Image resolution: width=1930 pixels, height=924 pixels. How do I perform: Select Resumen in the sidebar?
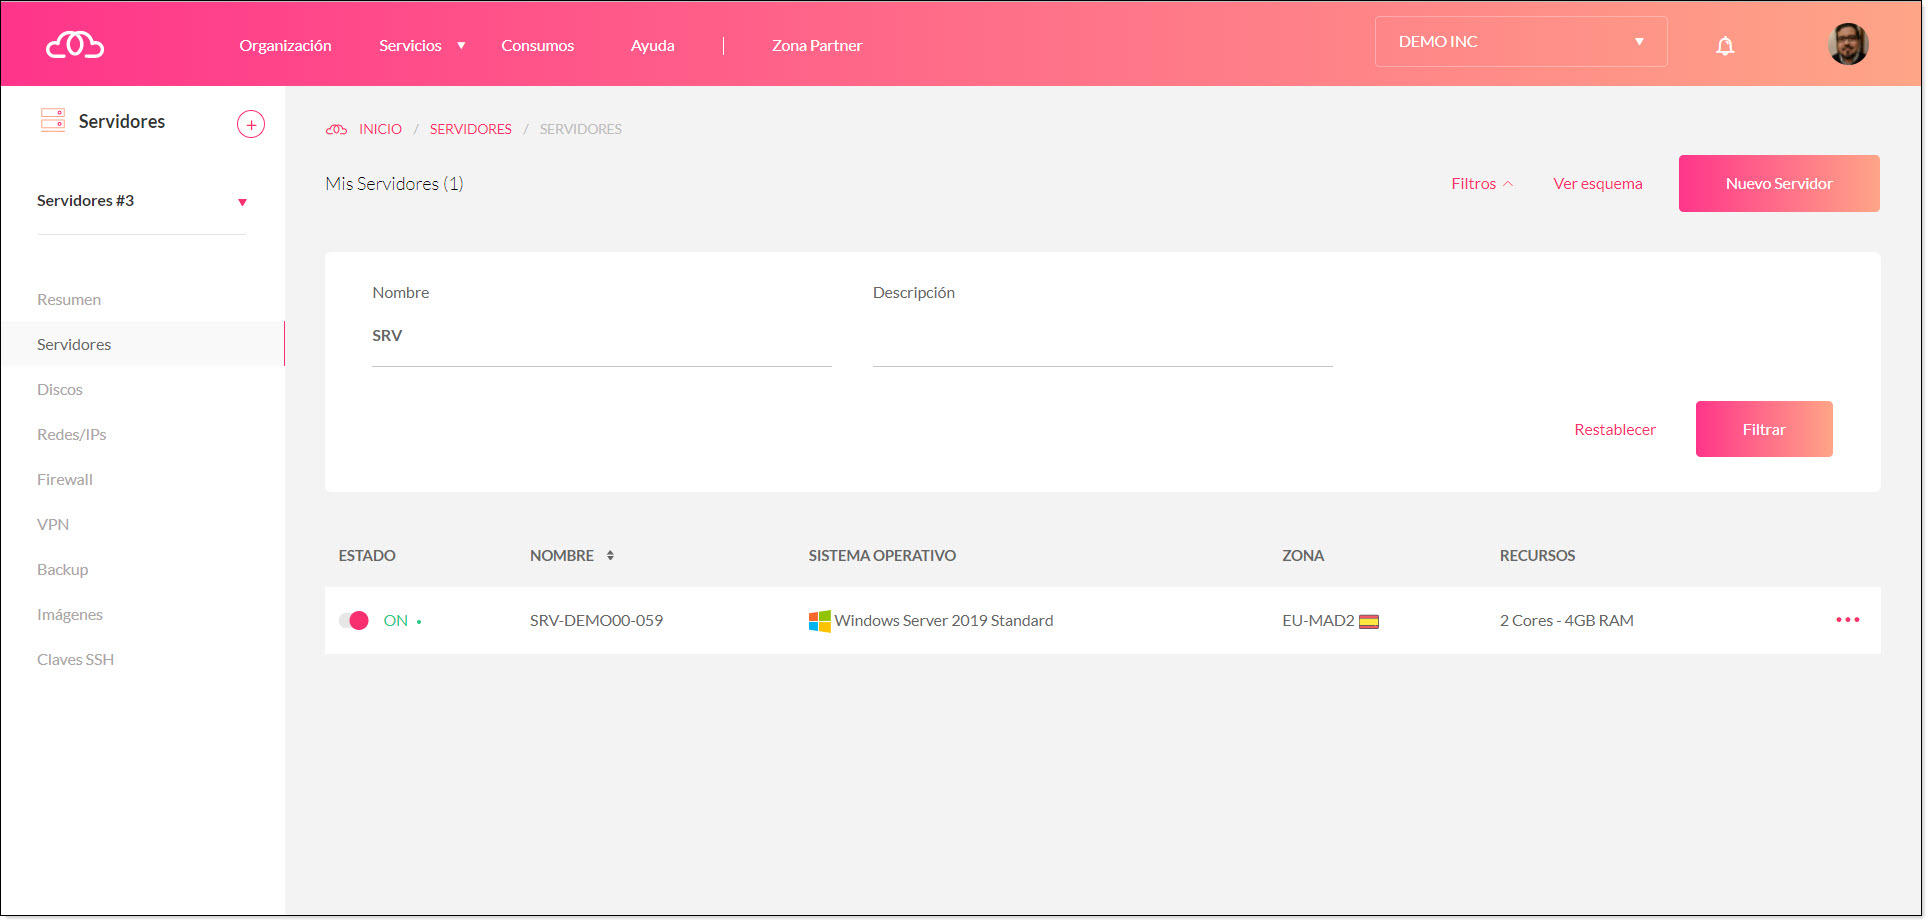tap(69, 300)
